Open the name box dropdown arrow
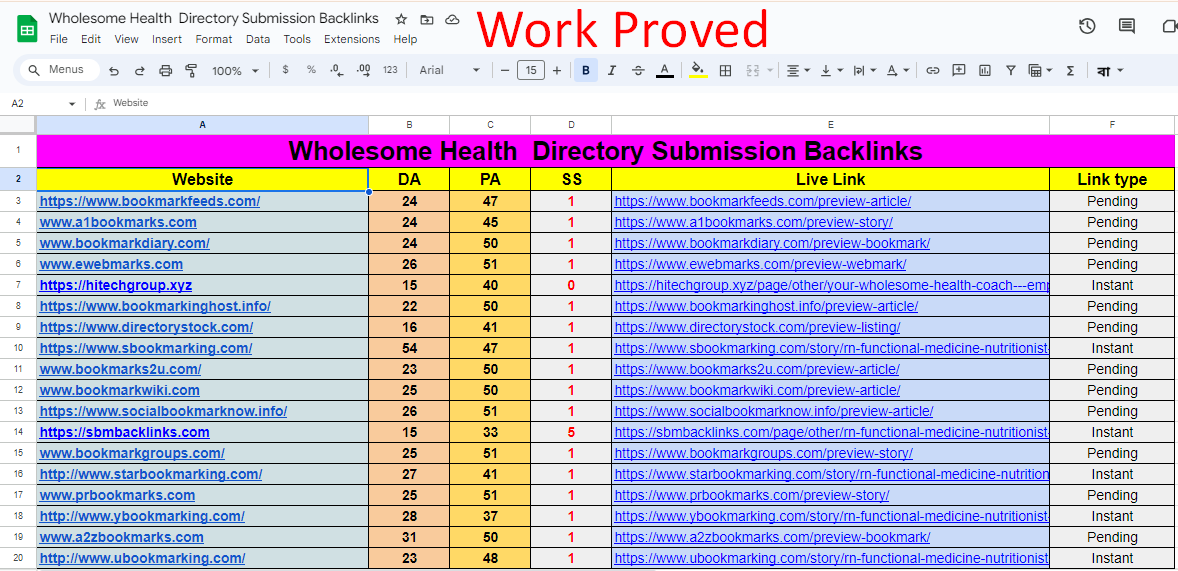The width and height of the screenshot is (1178, 571). pos(72,104)
